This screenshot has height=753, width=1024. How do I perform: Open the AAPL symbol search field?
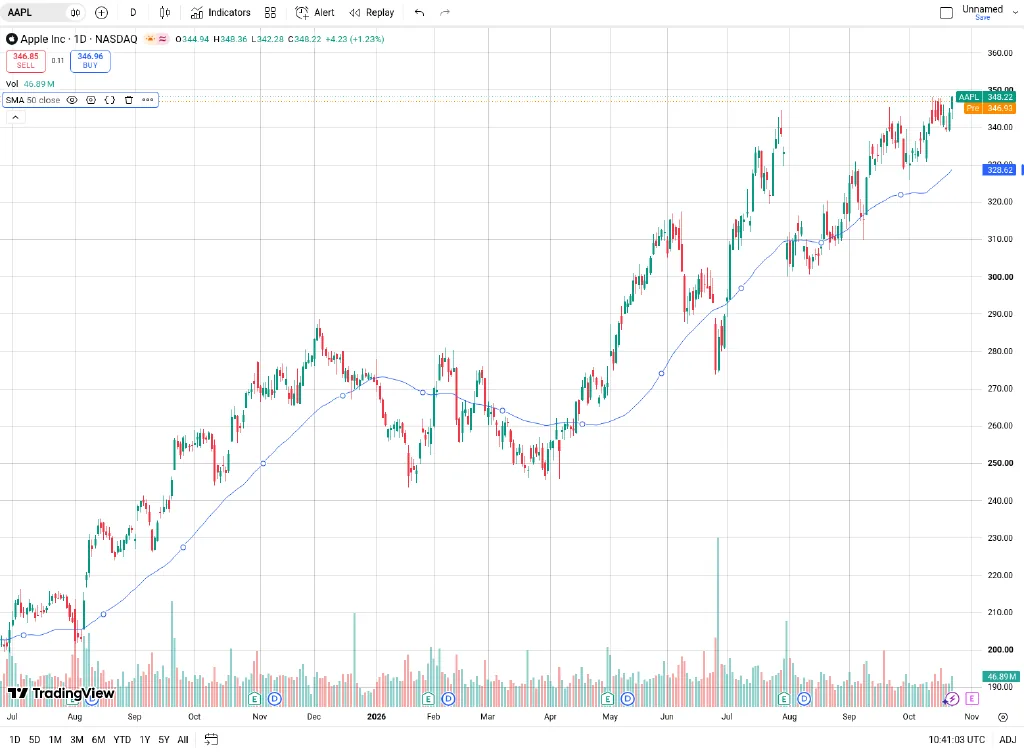pos(33,12)
